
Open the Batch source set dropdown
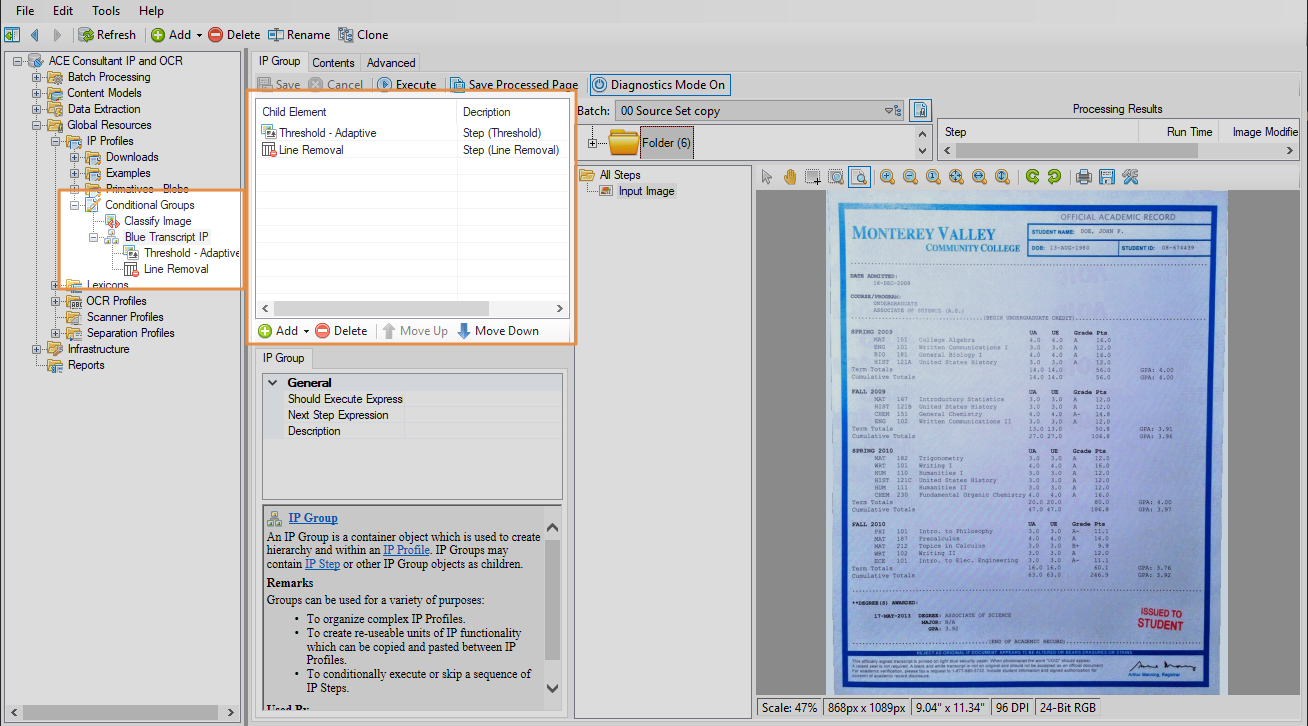coord(887,111)
